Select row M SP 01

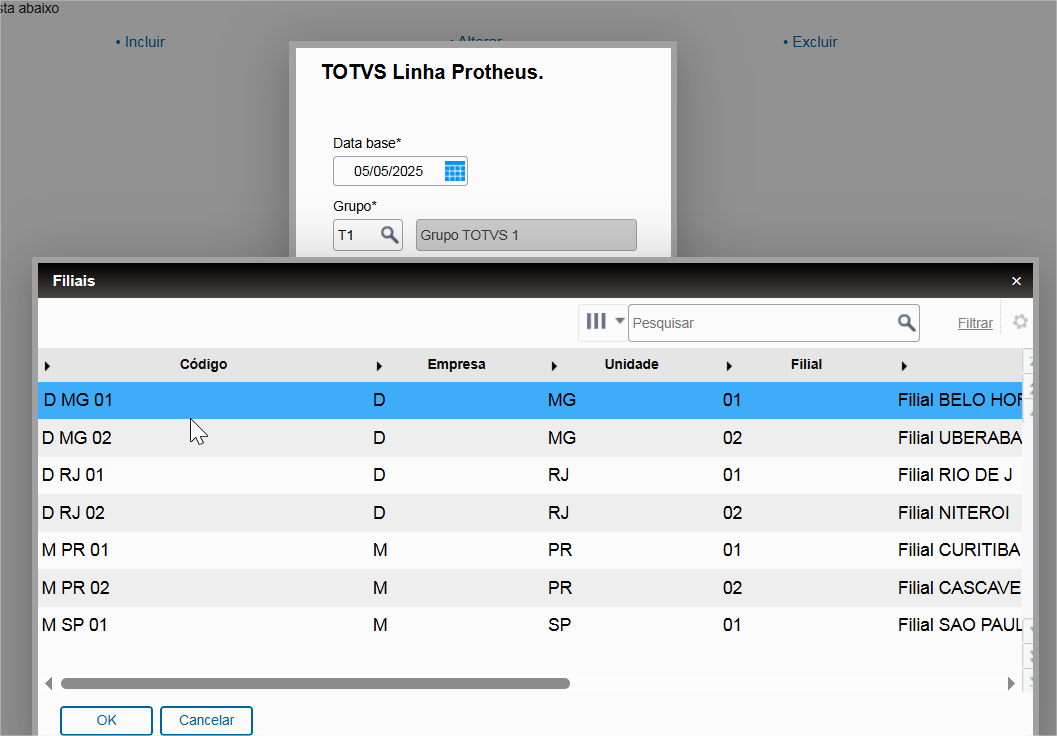pyautogui.click(x=530, y=625)
